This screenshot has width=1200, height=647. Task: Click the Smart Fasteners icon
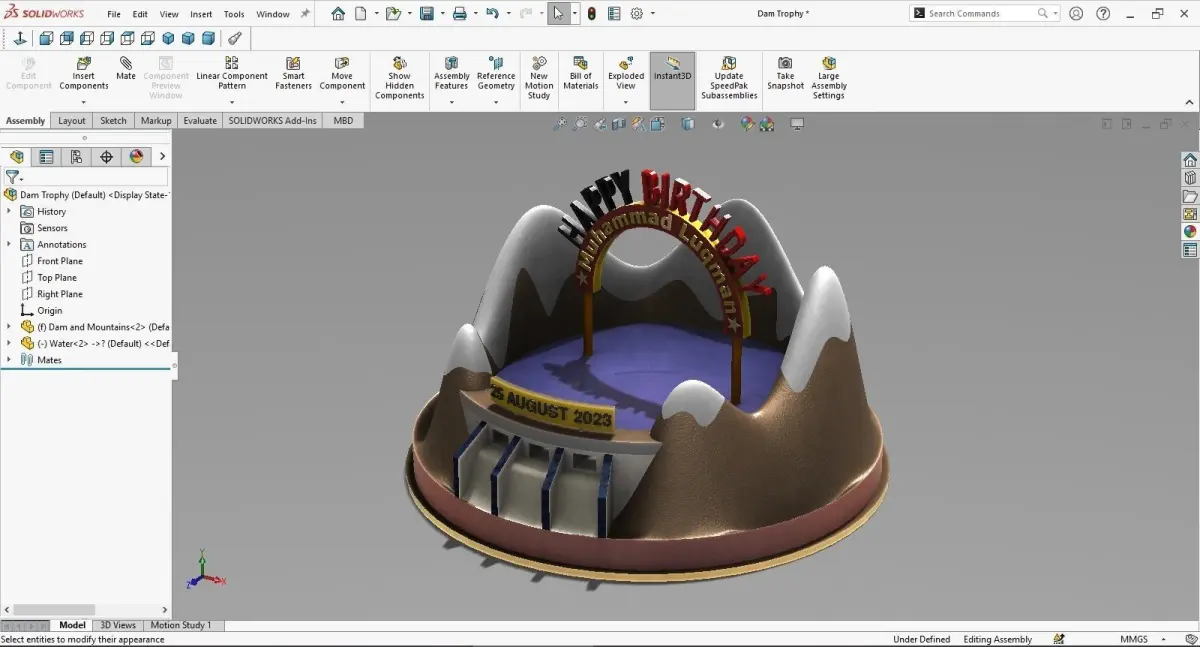293,63
